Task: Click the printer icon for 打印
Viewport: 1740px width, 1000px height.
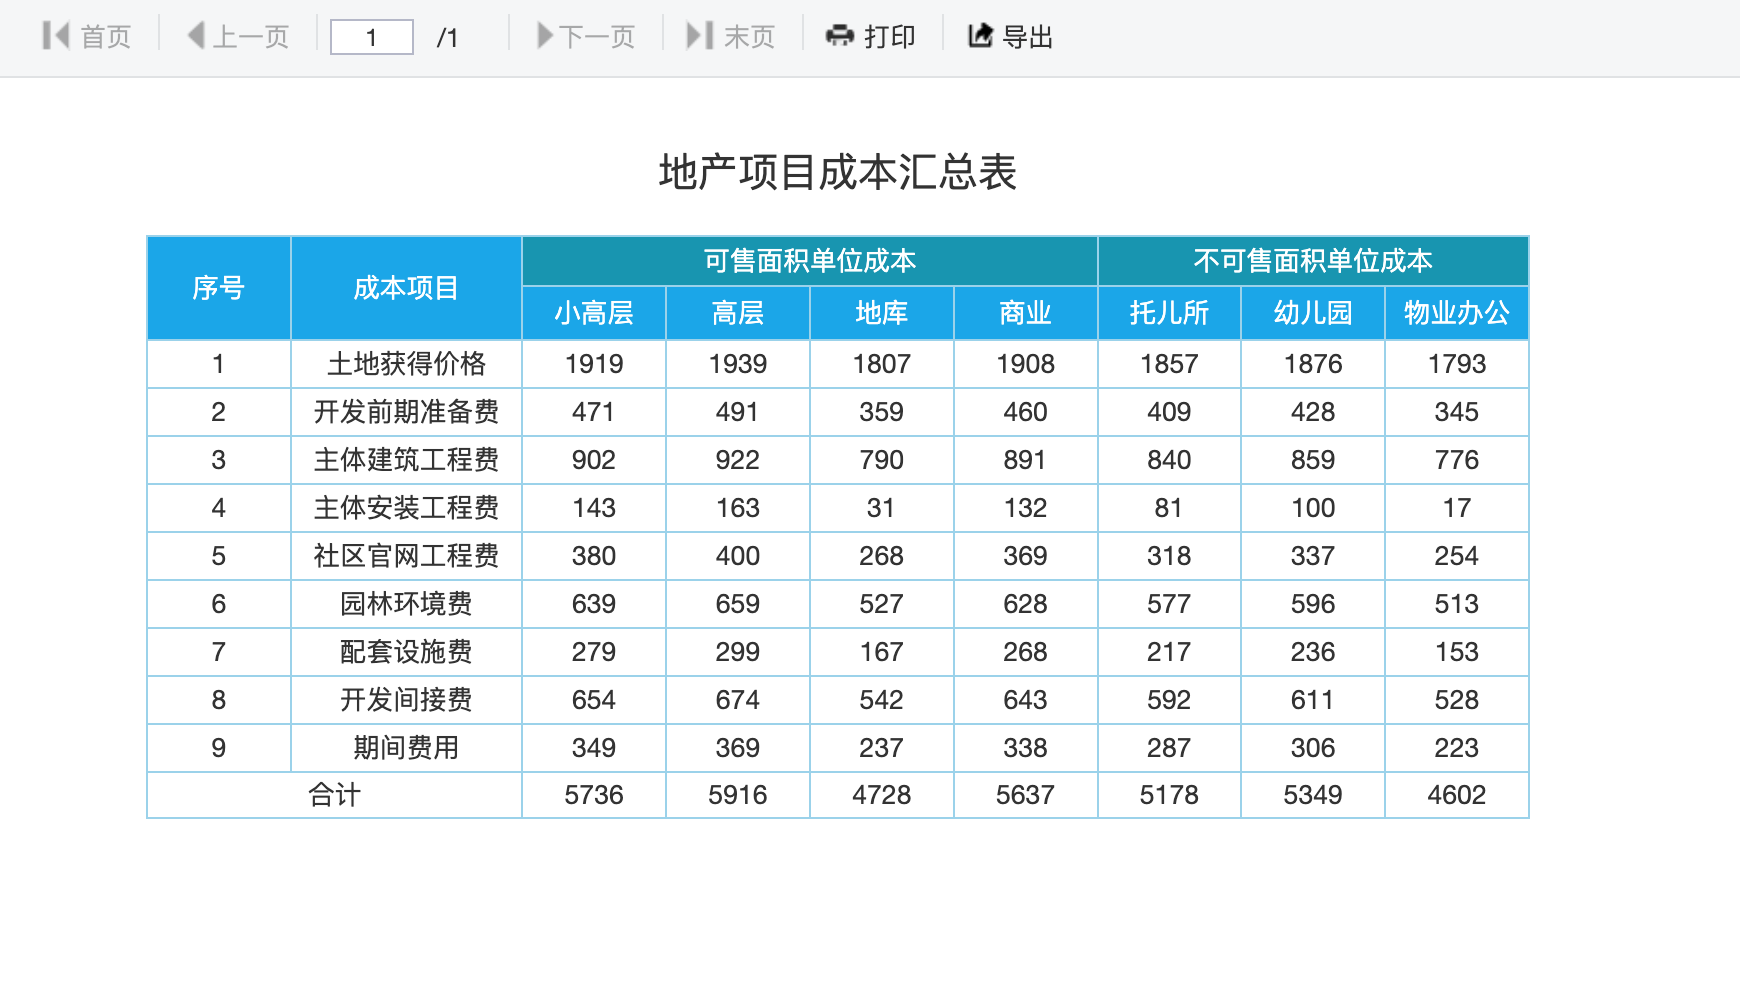Action: click(x=839, y=37)
